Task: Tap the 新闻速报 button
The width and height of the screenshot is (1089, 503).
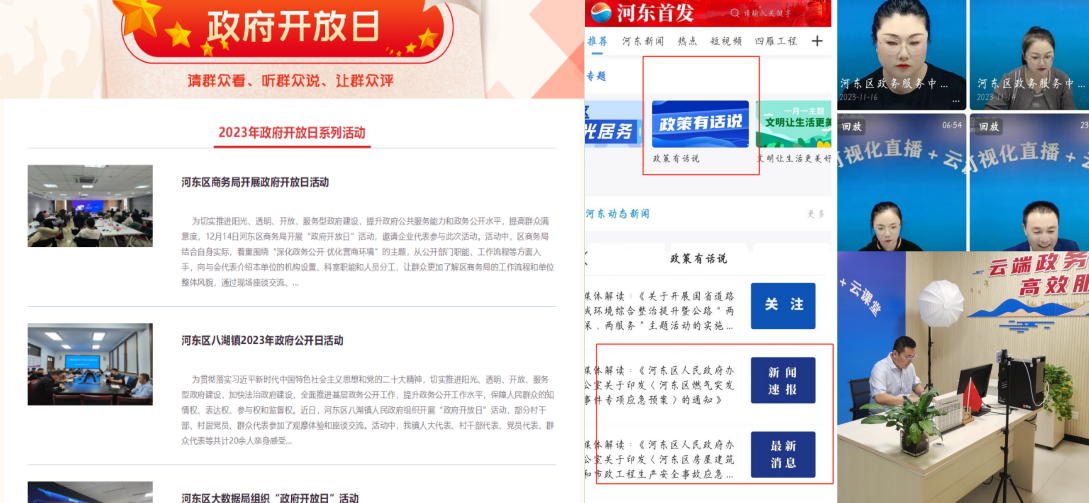Action: tap(783, 380)
